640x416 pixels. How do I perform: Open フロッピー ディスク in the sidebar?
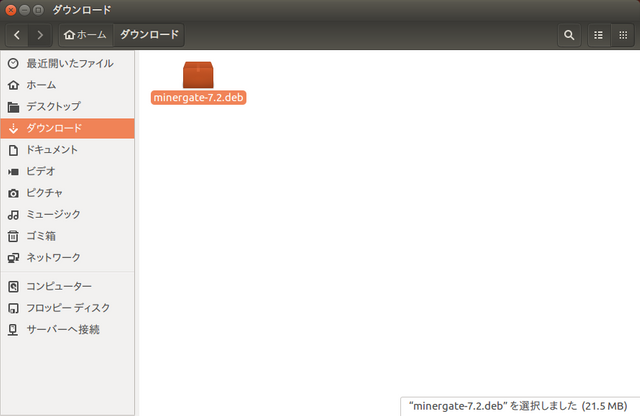pyautogui.click(x=67, y=308)
